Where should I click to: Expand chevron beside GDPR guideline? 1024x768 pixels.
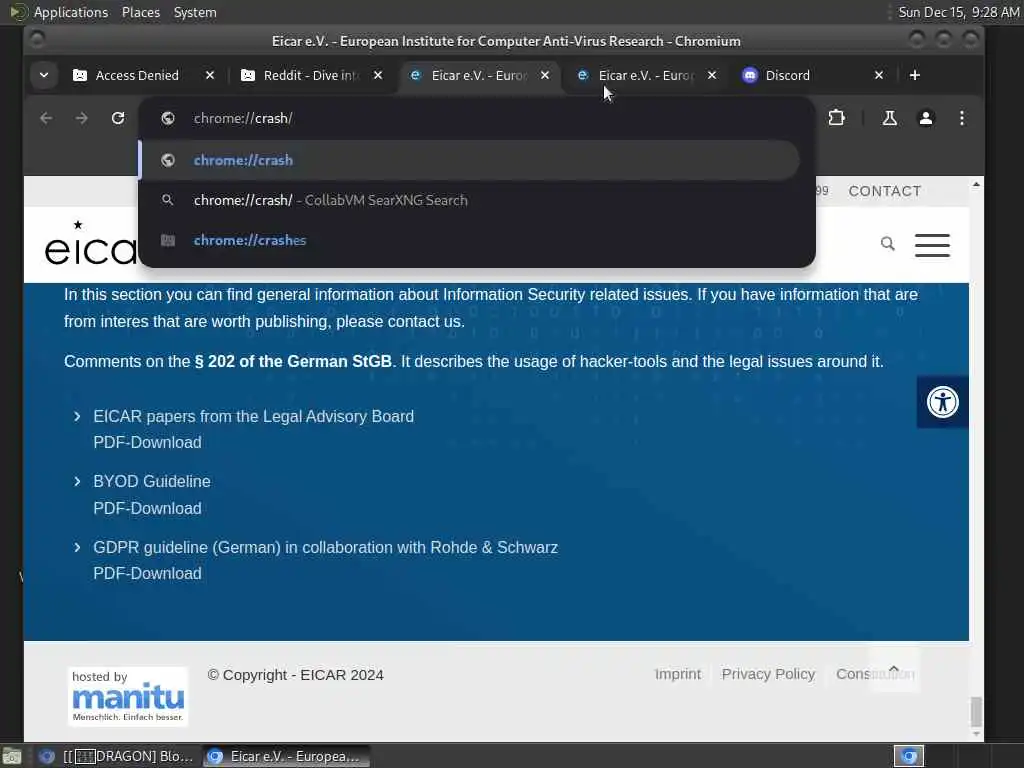click(77, 547)
